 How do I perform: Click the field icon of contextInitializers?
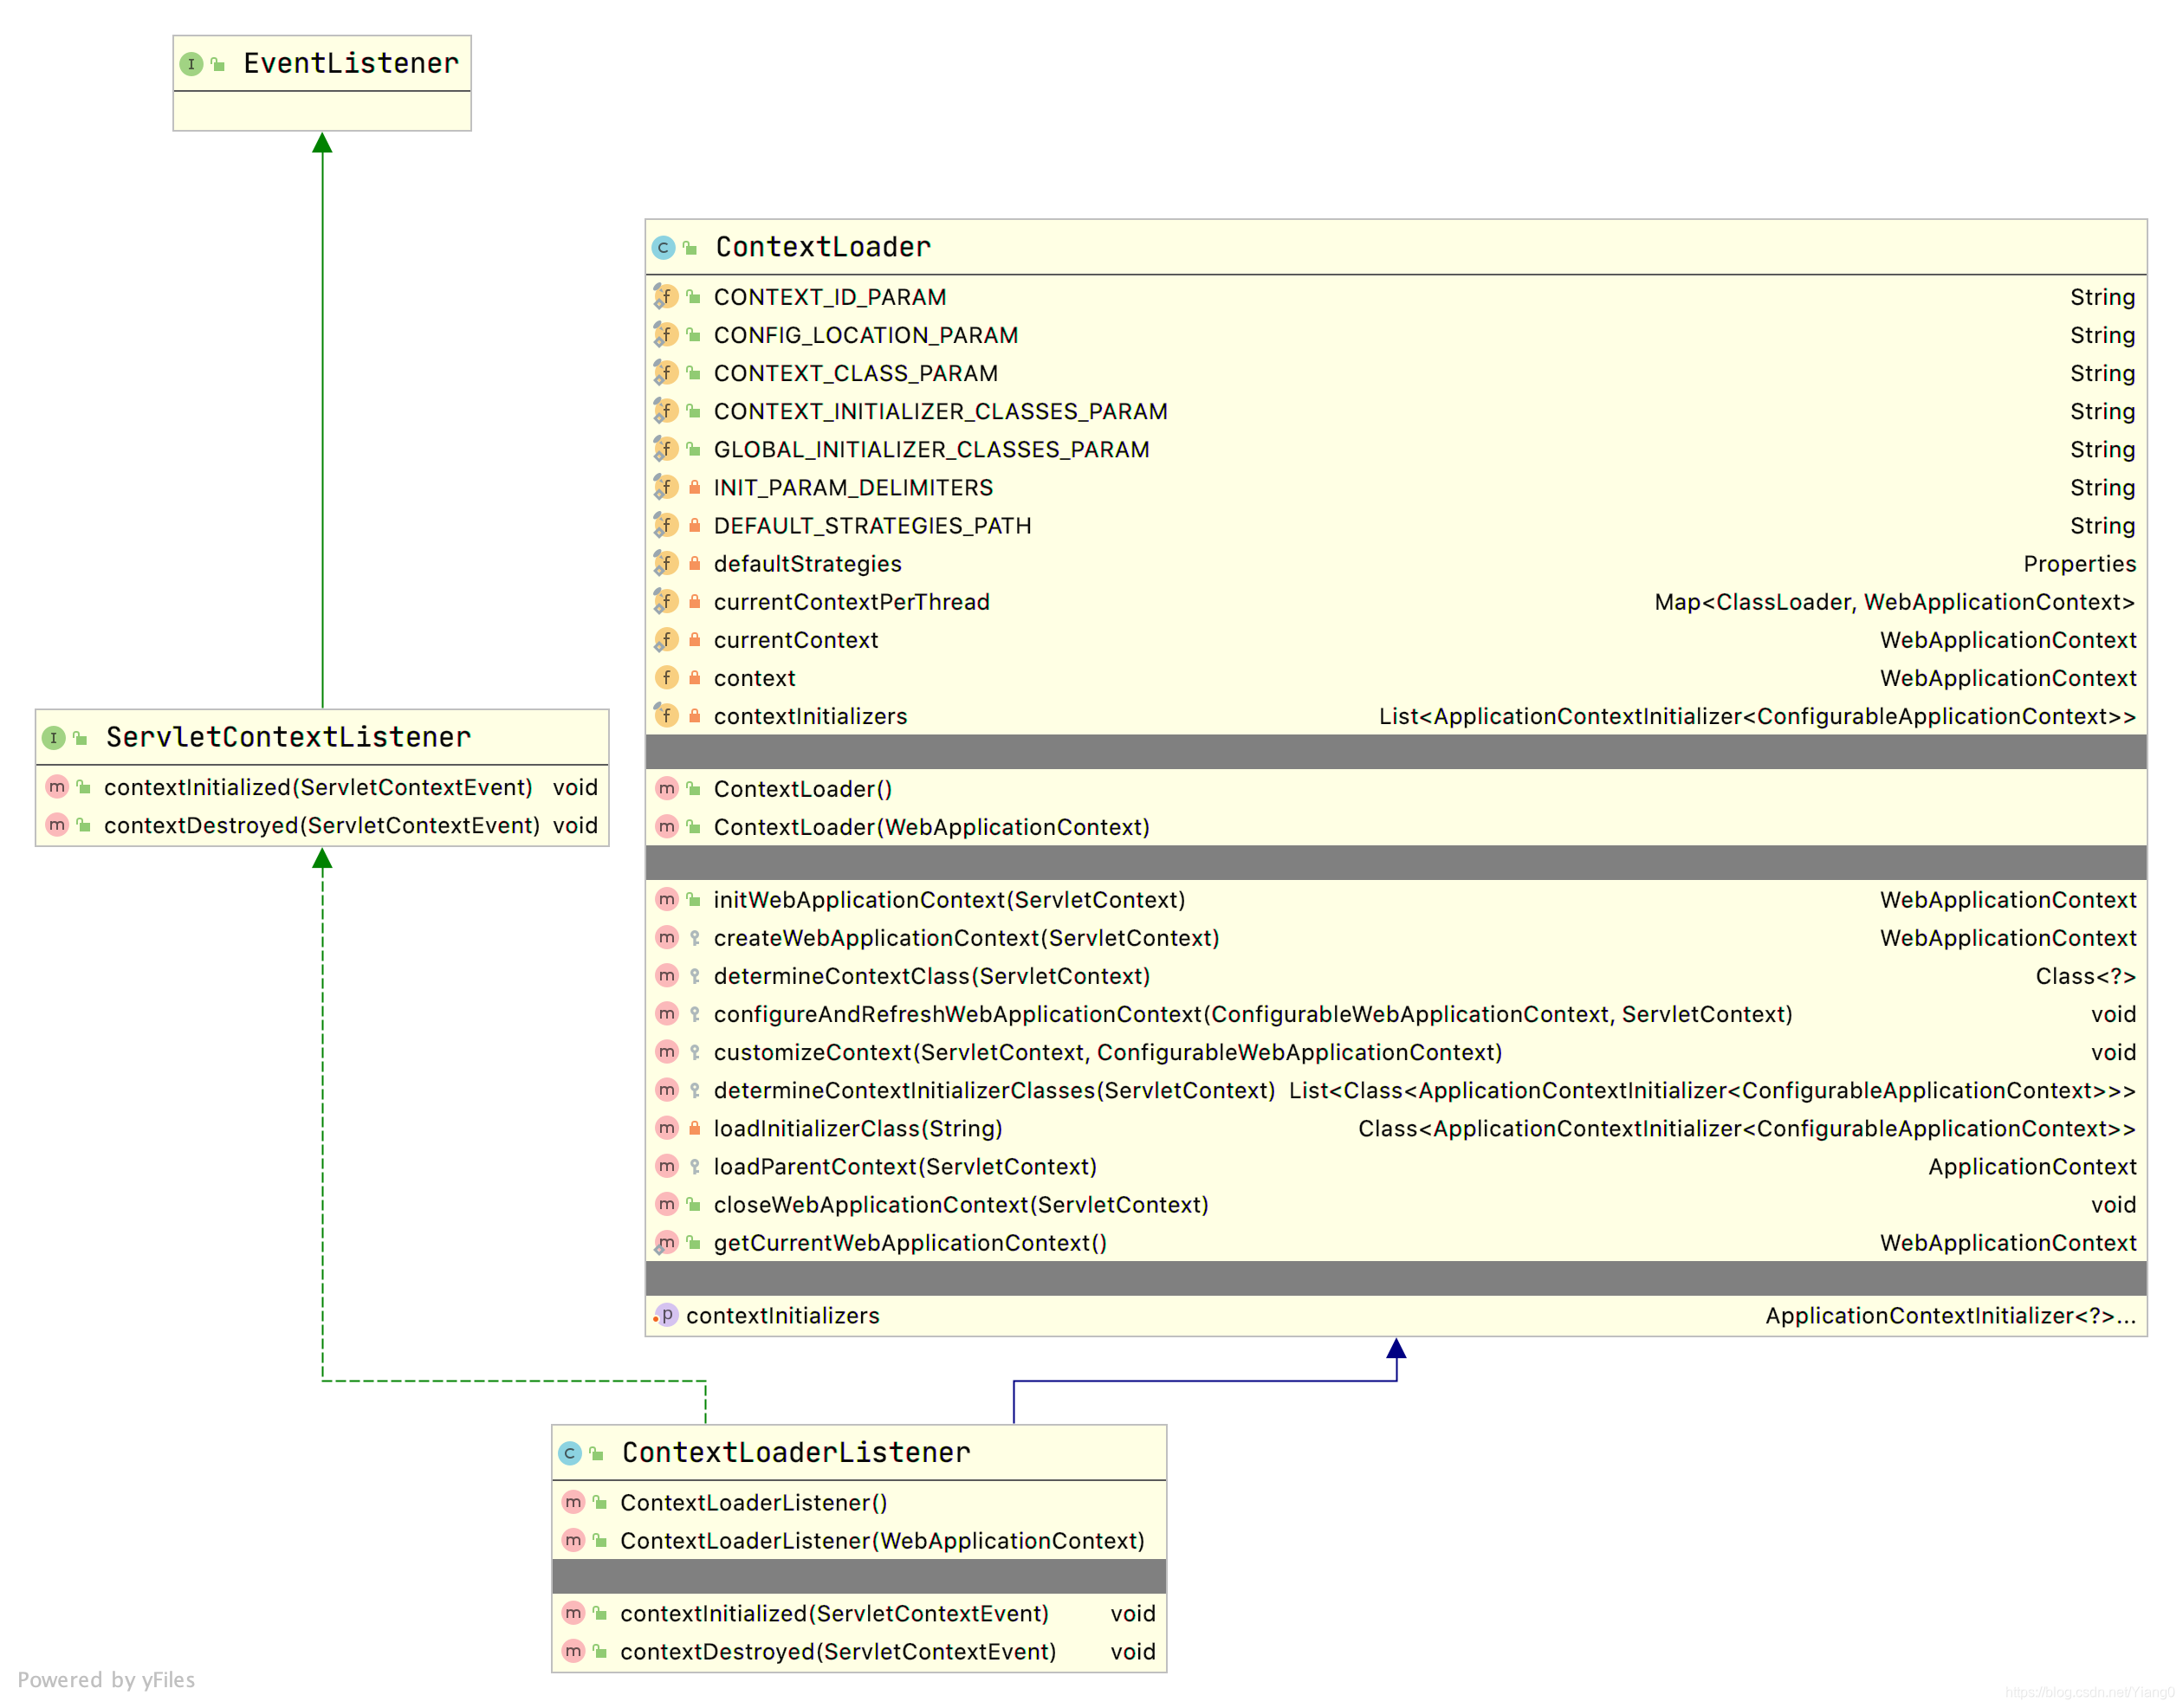(x=666, y=715)
